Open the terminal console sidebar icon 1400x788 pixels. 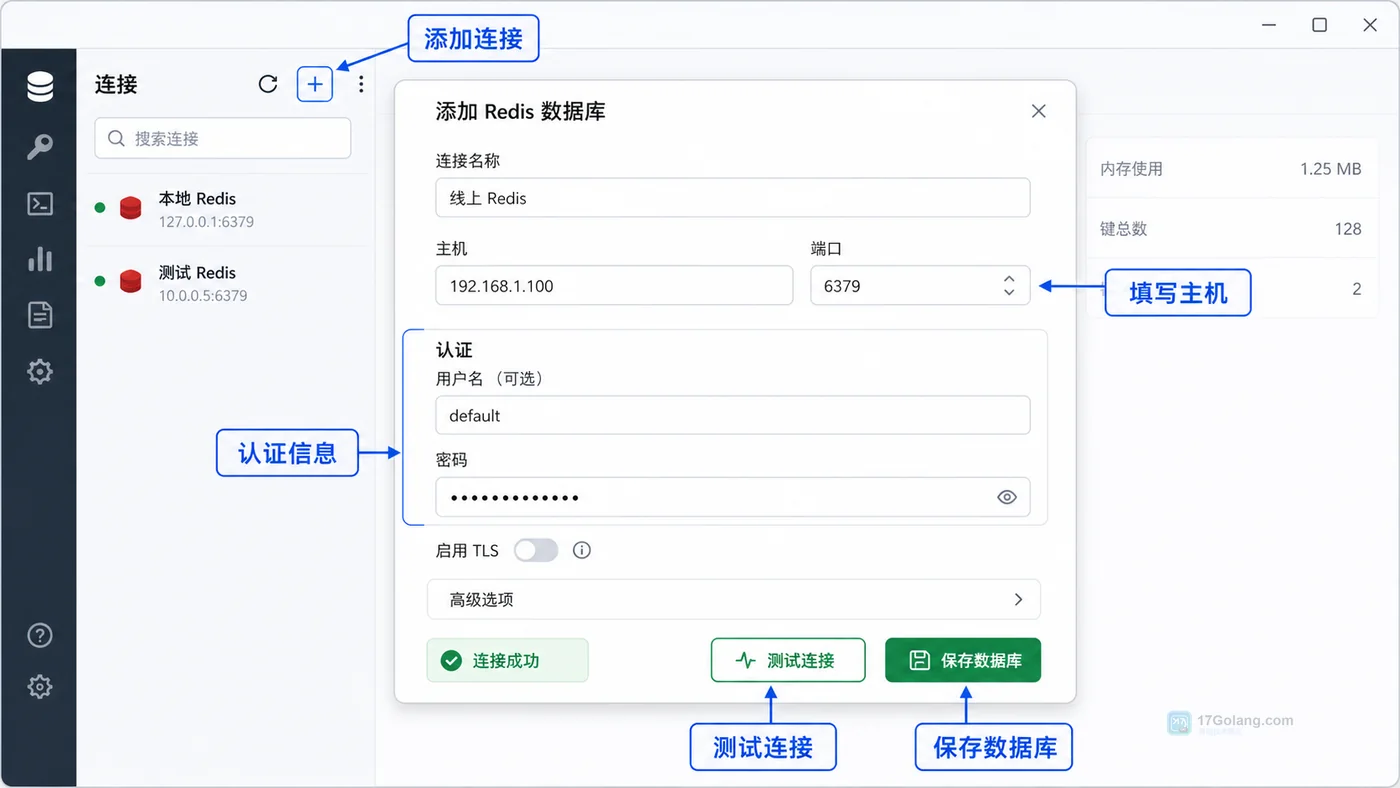(x=40, y=204)
